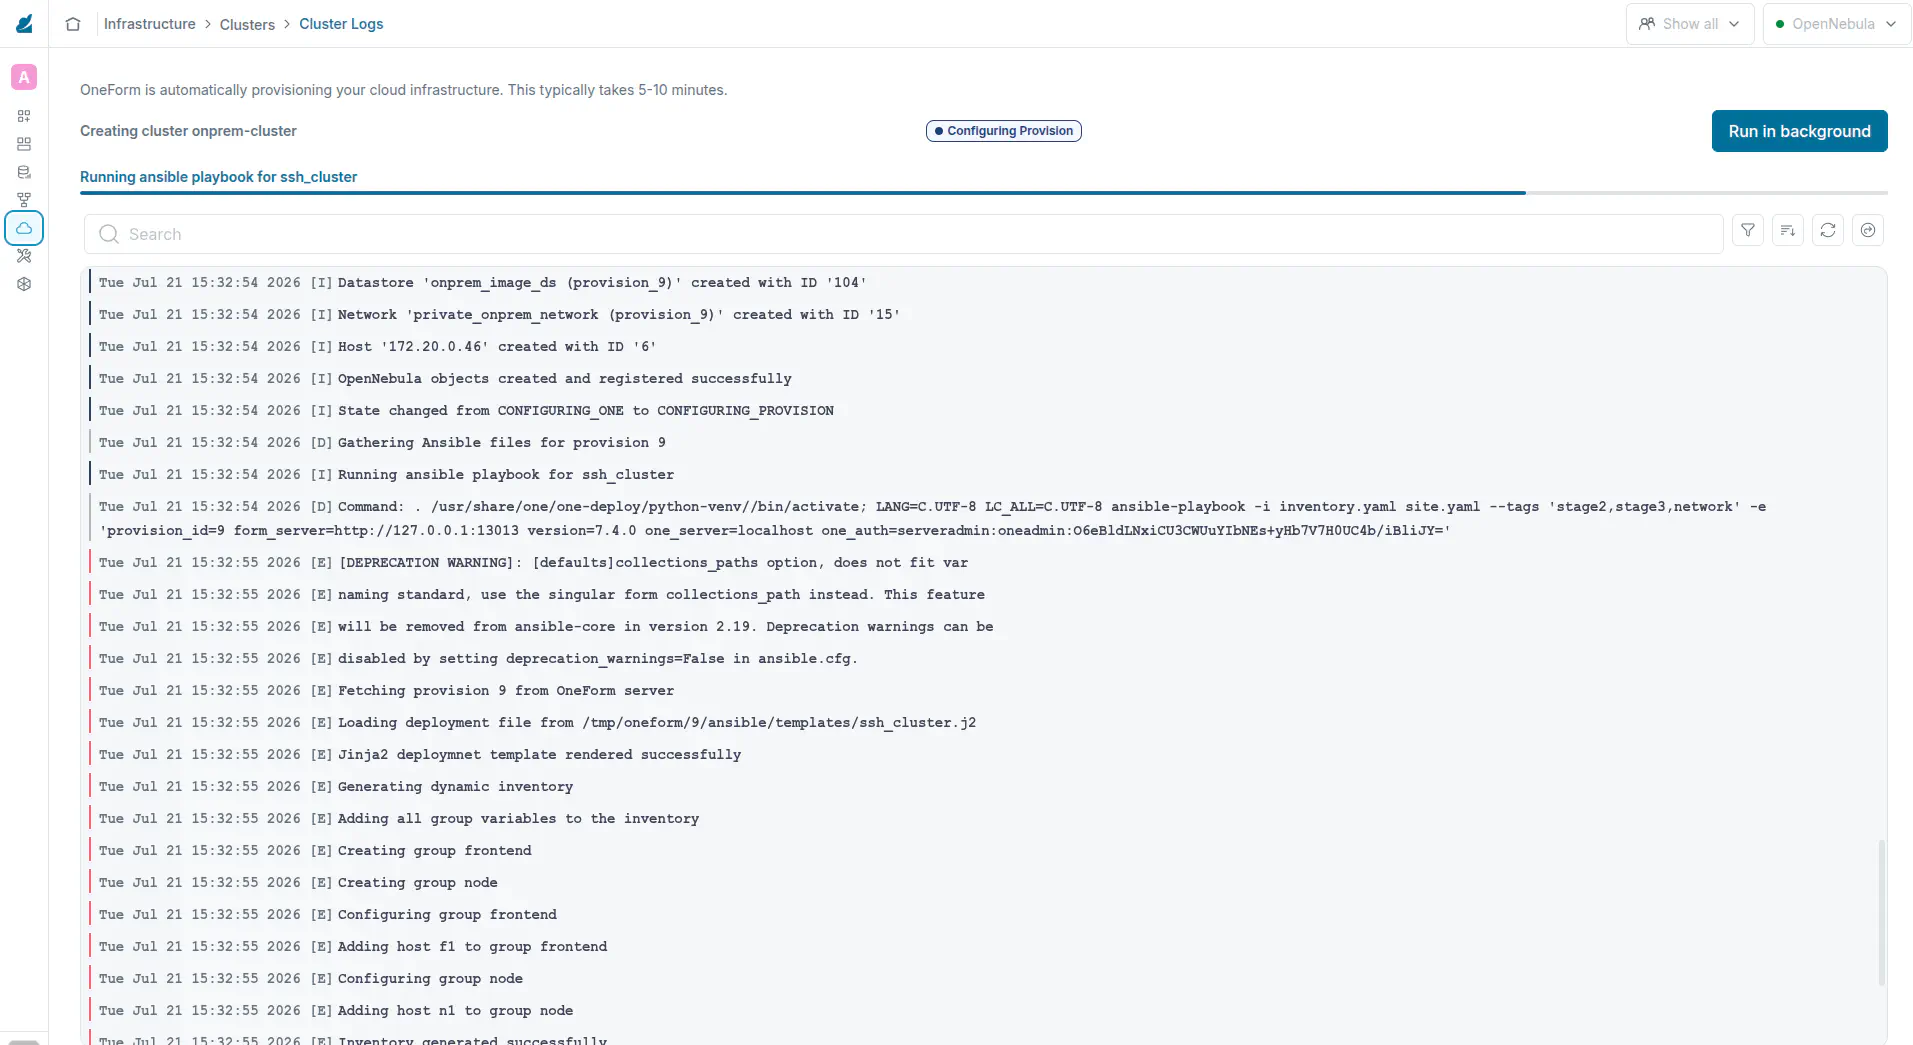Focus the log Search field
1913x1045 pixels.
click(x=903, y=234)
